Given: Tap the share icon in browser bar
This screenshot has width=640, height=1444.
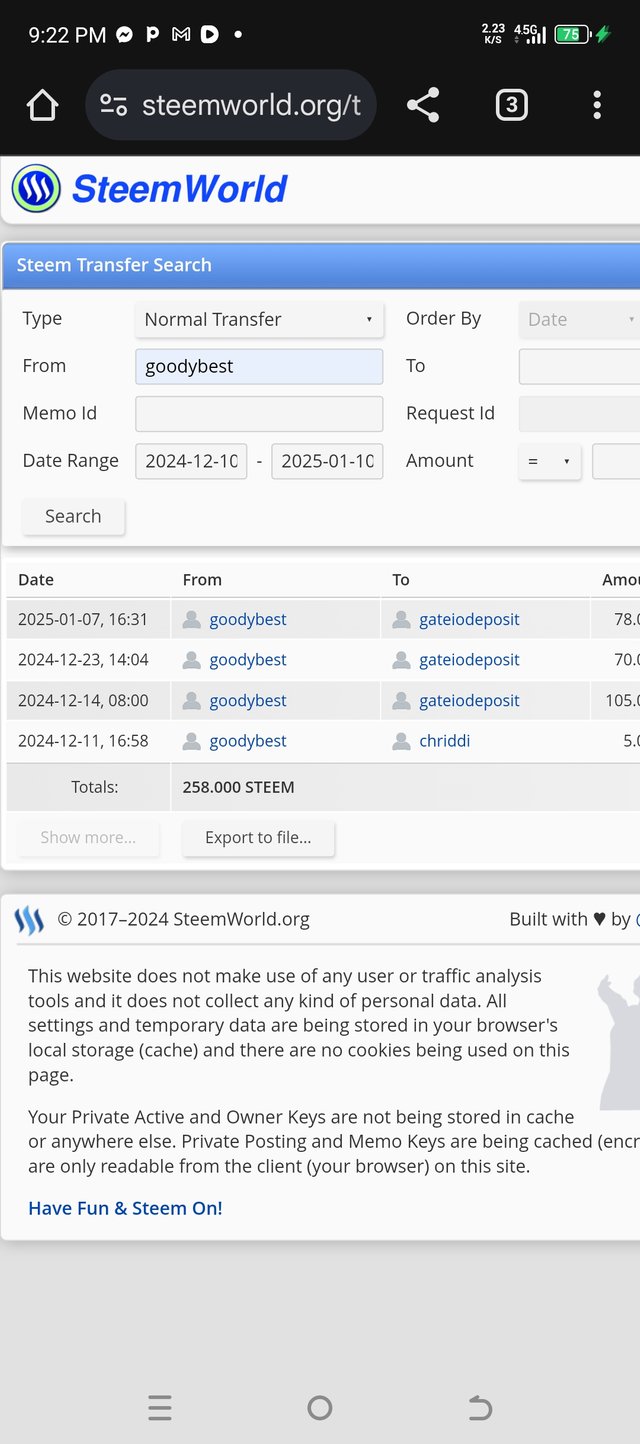Looking at the screenshot, I should (423, 105).
